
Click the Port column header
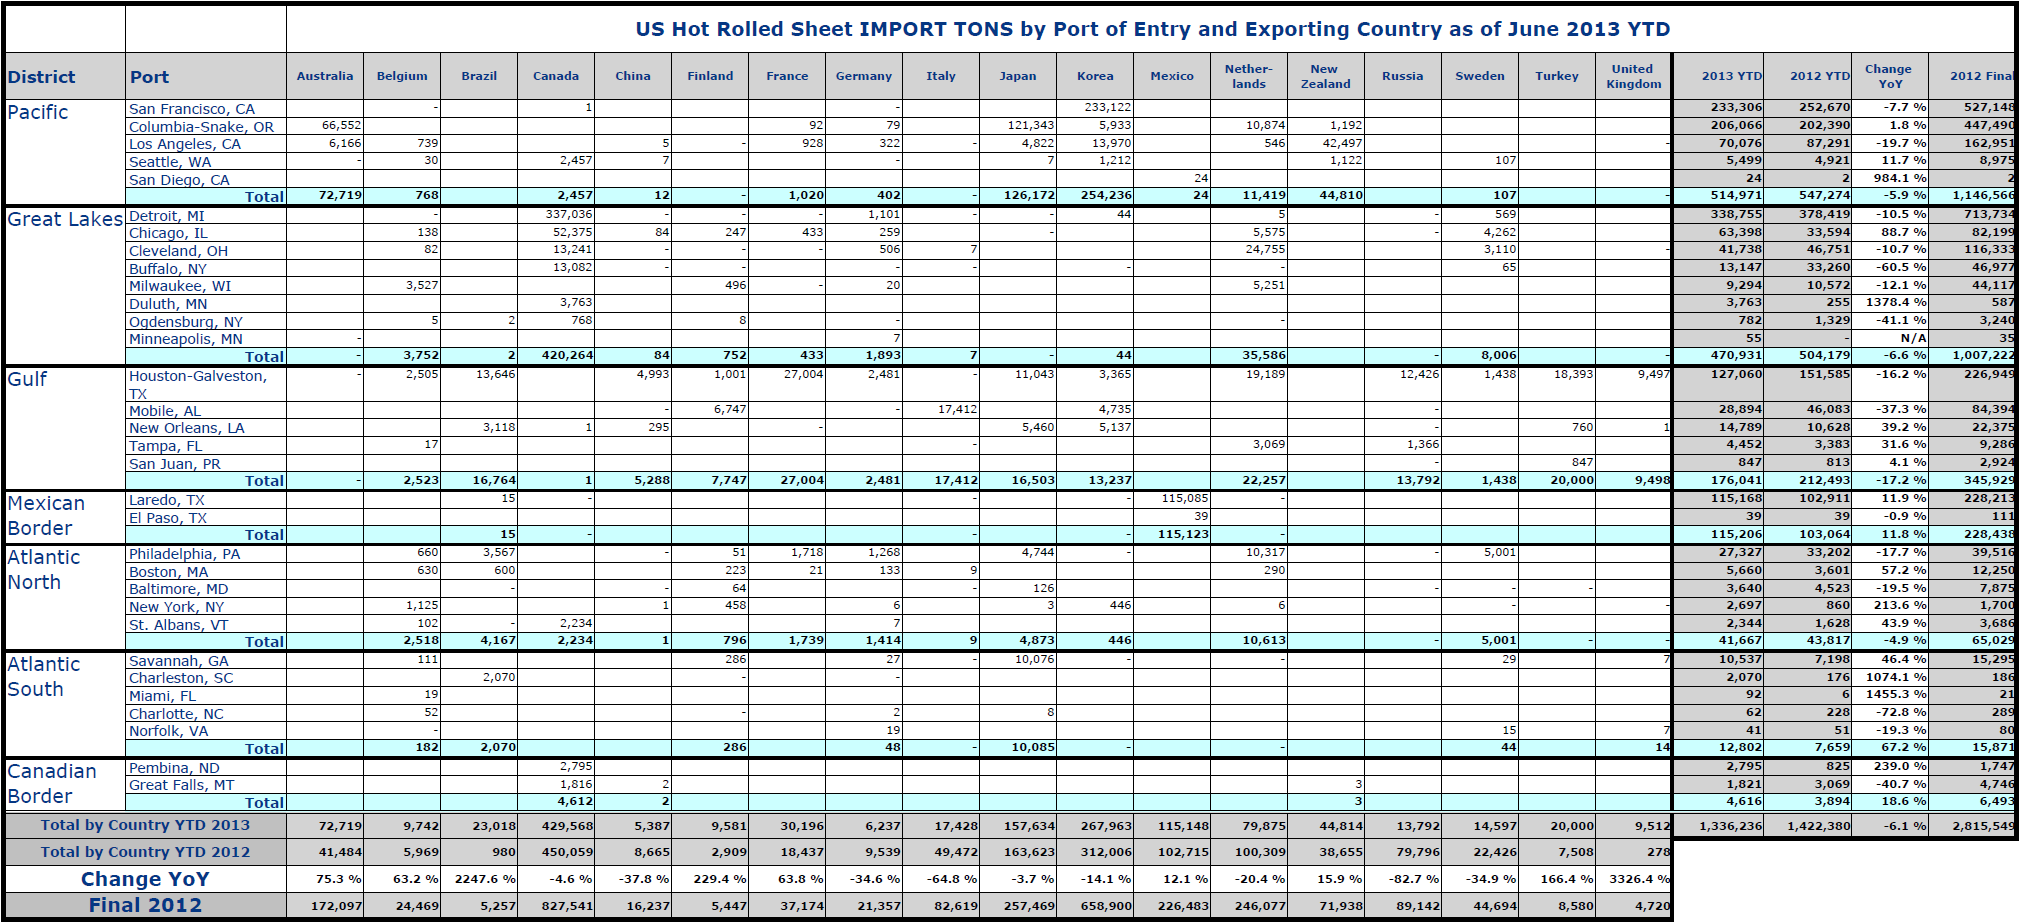pos(149,77)
